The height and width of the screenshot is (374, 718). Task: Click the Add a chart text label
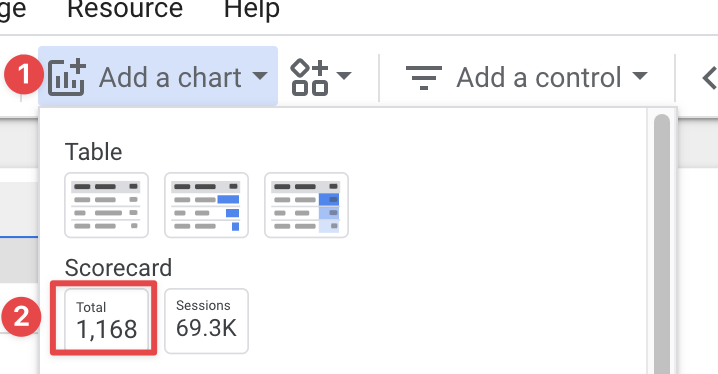[x=170, y=77]
